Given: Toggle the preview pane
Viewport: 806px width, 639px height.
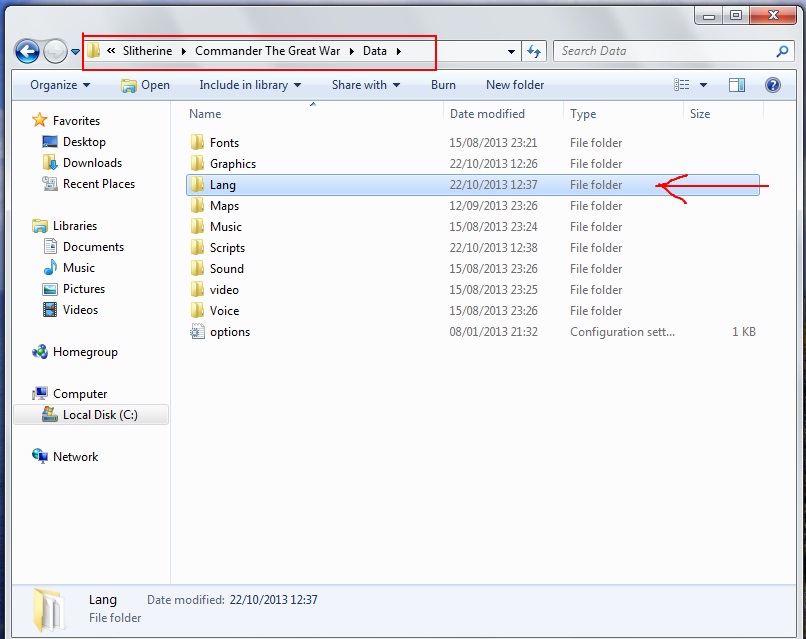Looking at the screenshot, I should 737,85.
